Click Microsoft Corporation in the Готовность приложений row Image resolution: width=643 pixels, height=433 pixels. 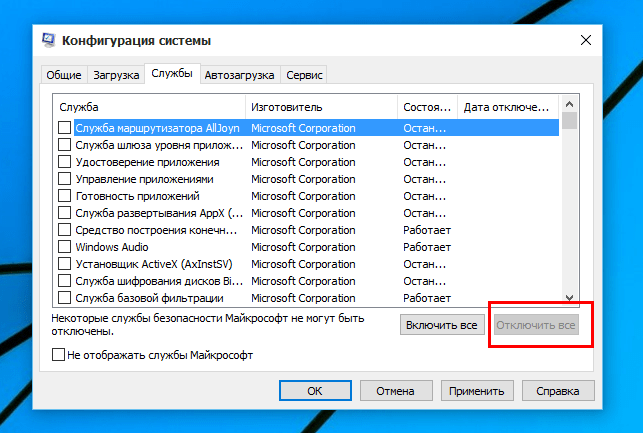(303, 196)
